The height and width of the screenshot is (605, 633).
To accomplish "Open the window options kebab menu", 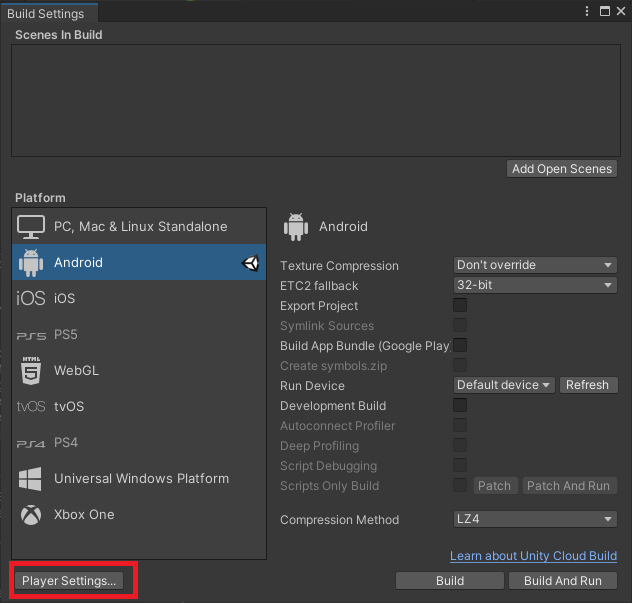I will pyautogui.click(x=587, y=11).
